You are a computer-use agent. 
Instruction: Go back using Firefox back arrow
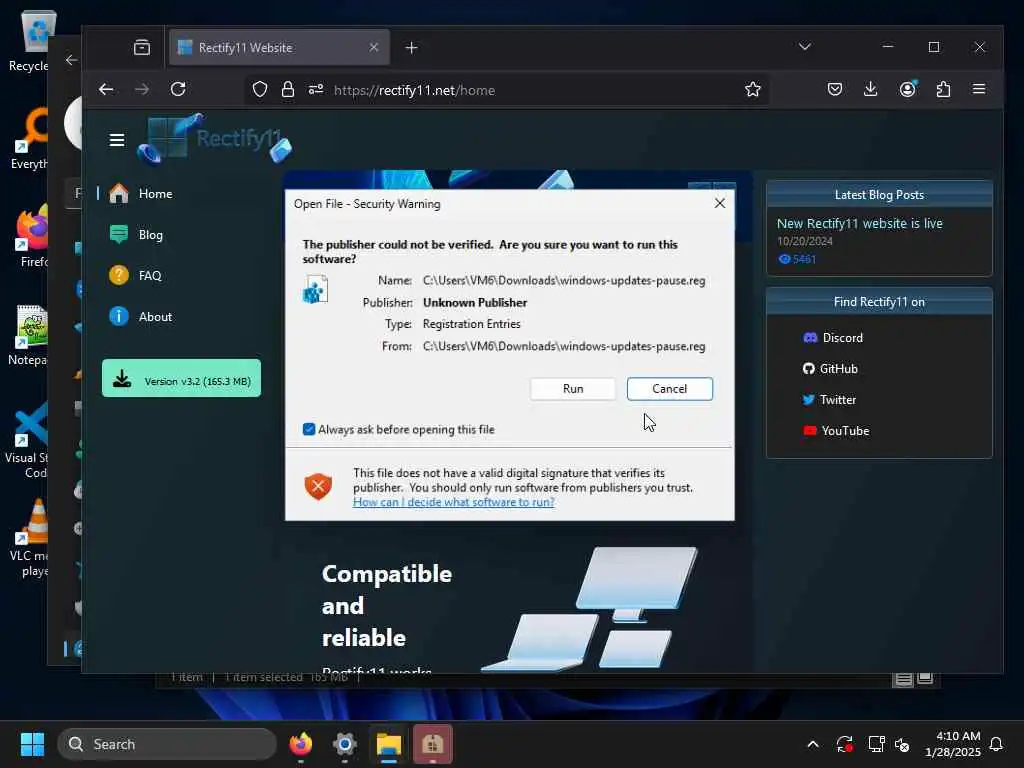(106, 89)
